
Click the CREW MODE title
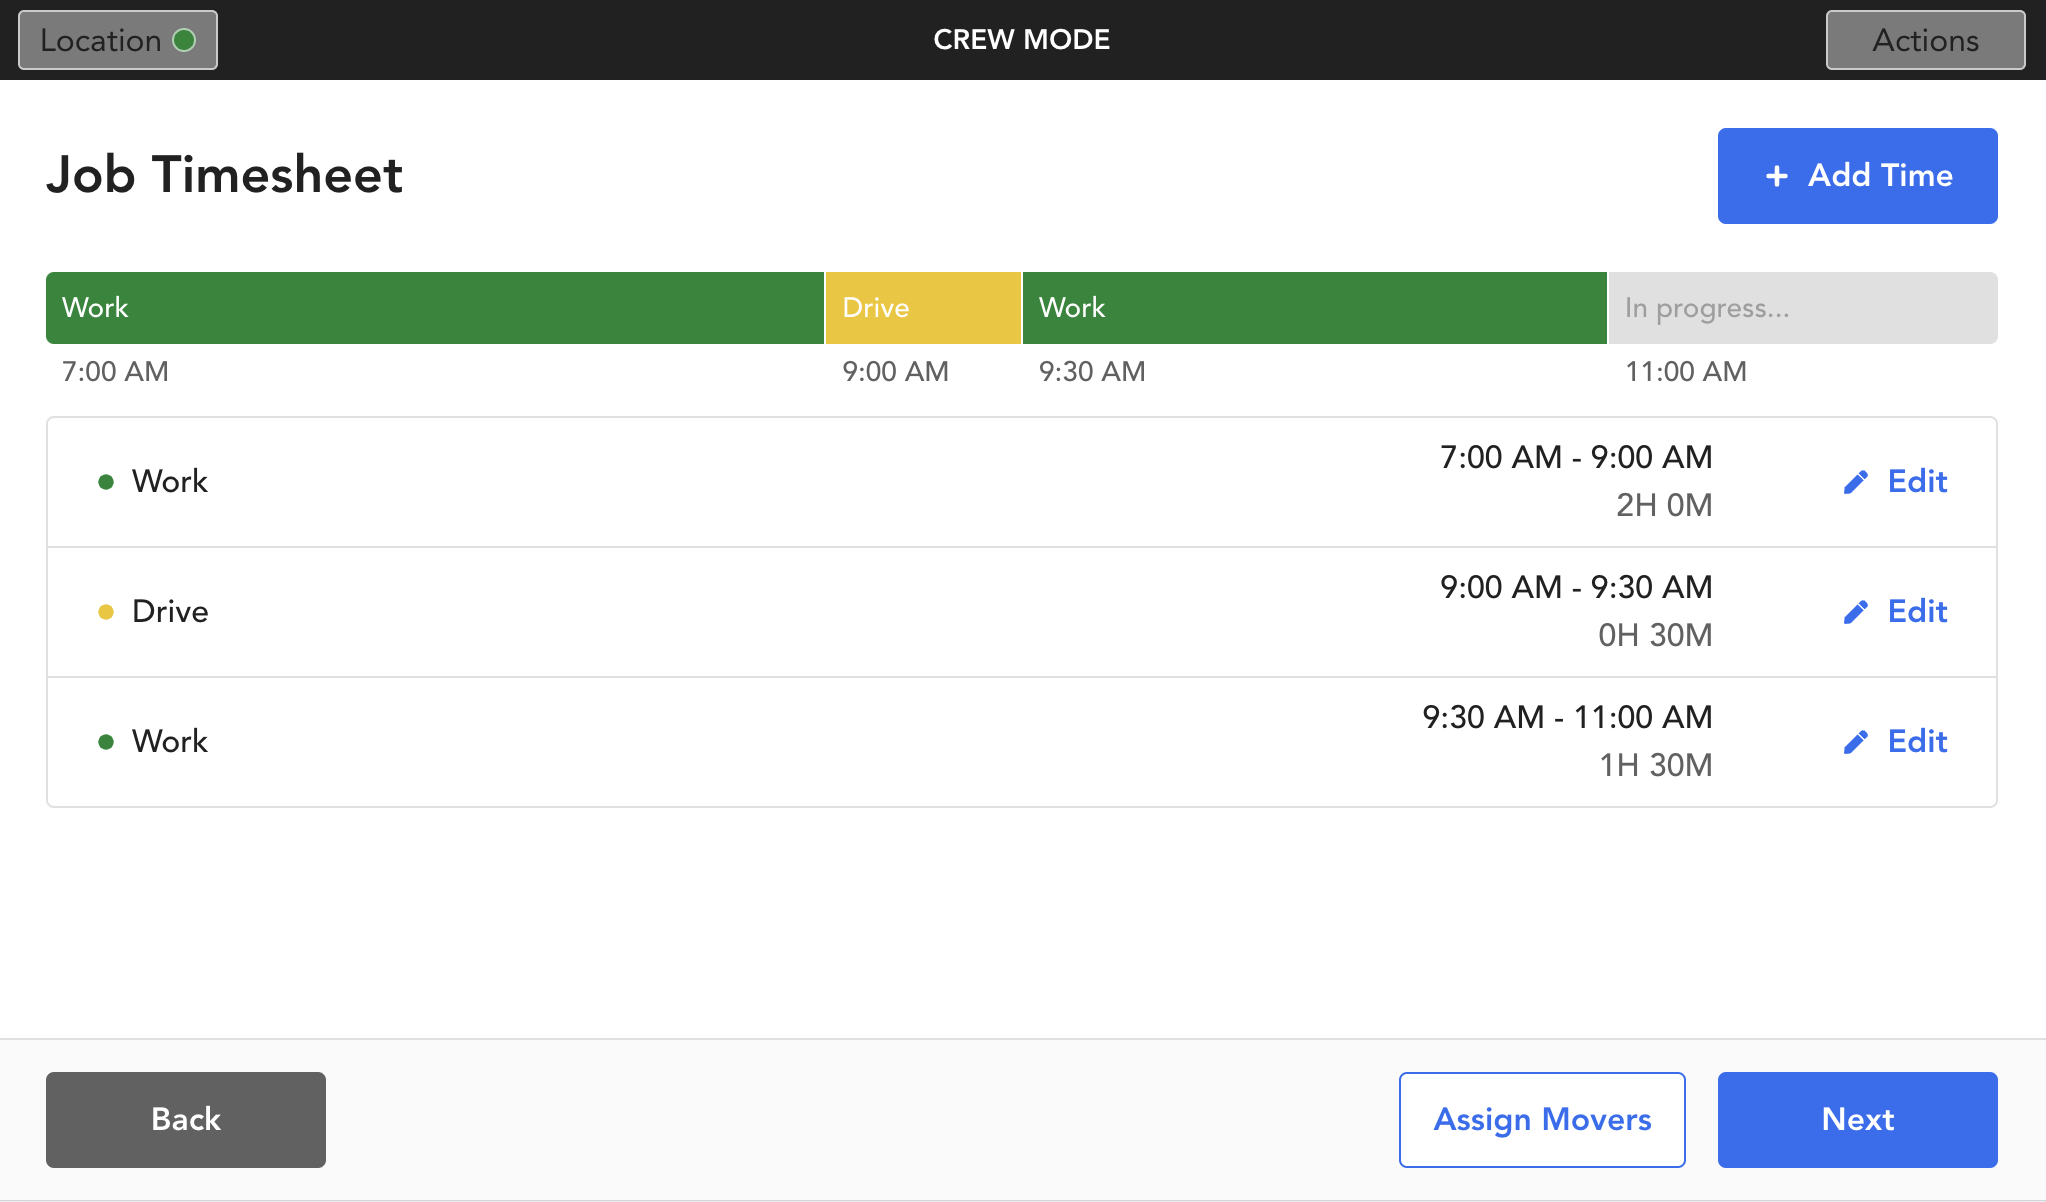(x=1022, y=40)
